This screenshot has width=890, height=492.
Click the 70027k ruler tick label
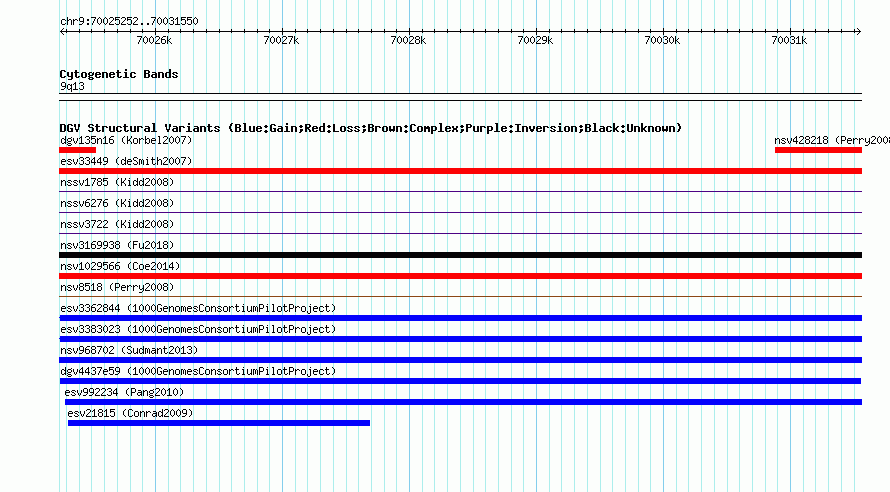pos(282,40)
